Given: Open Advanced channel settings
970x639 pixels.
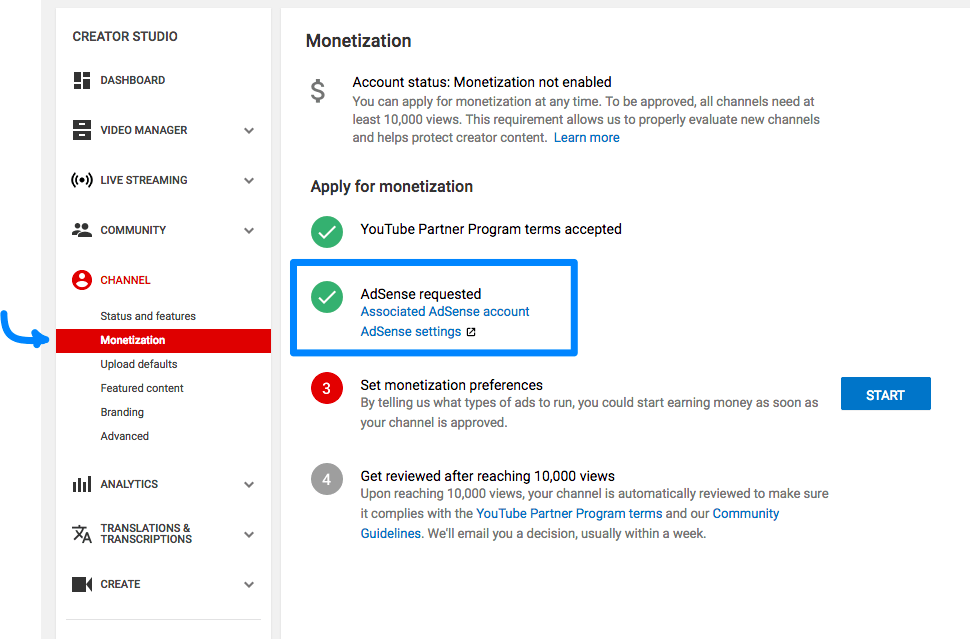Looking at the screenshot, I should (124, 436).
